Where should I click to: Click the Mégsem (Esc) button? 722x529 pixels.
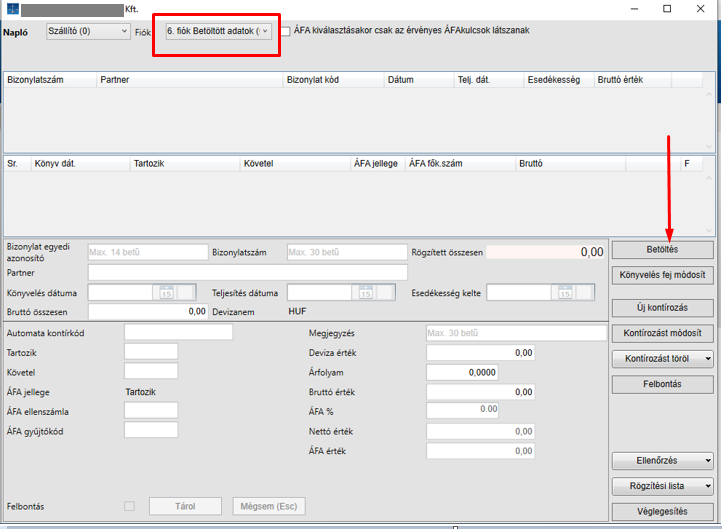pyautogui.click(x=269, y=506)
